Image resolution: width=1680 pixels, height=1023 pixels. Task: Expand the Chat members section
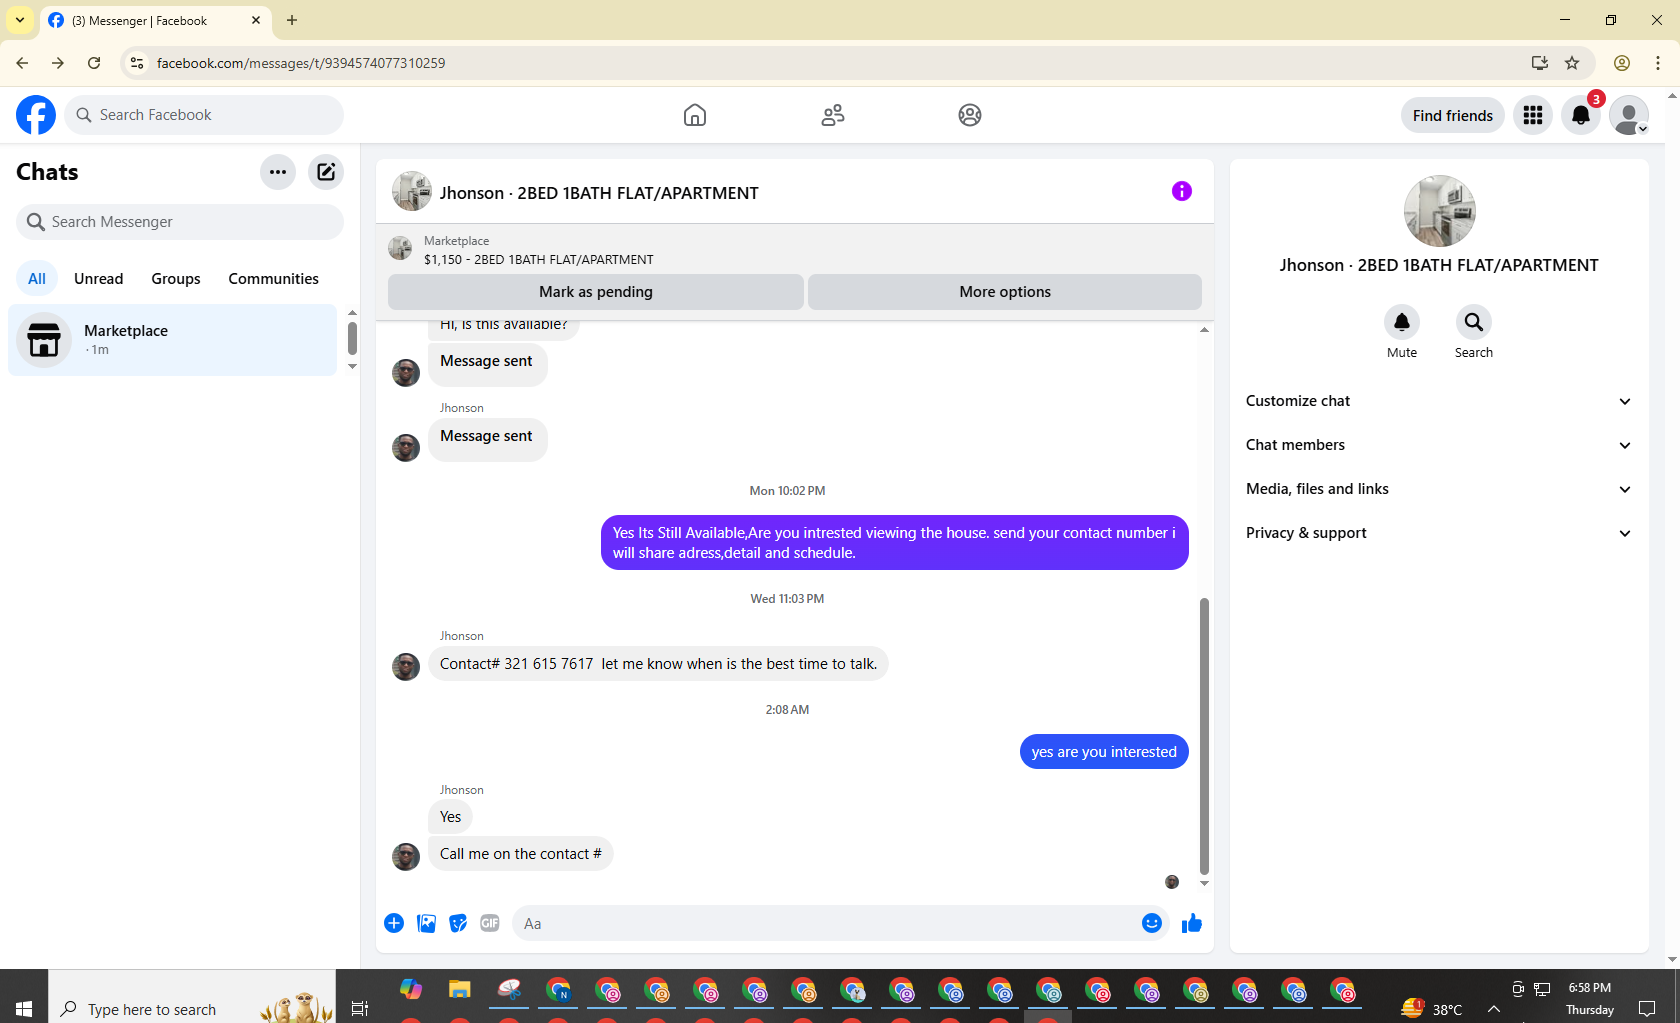click(1439, 445)
